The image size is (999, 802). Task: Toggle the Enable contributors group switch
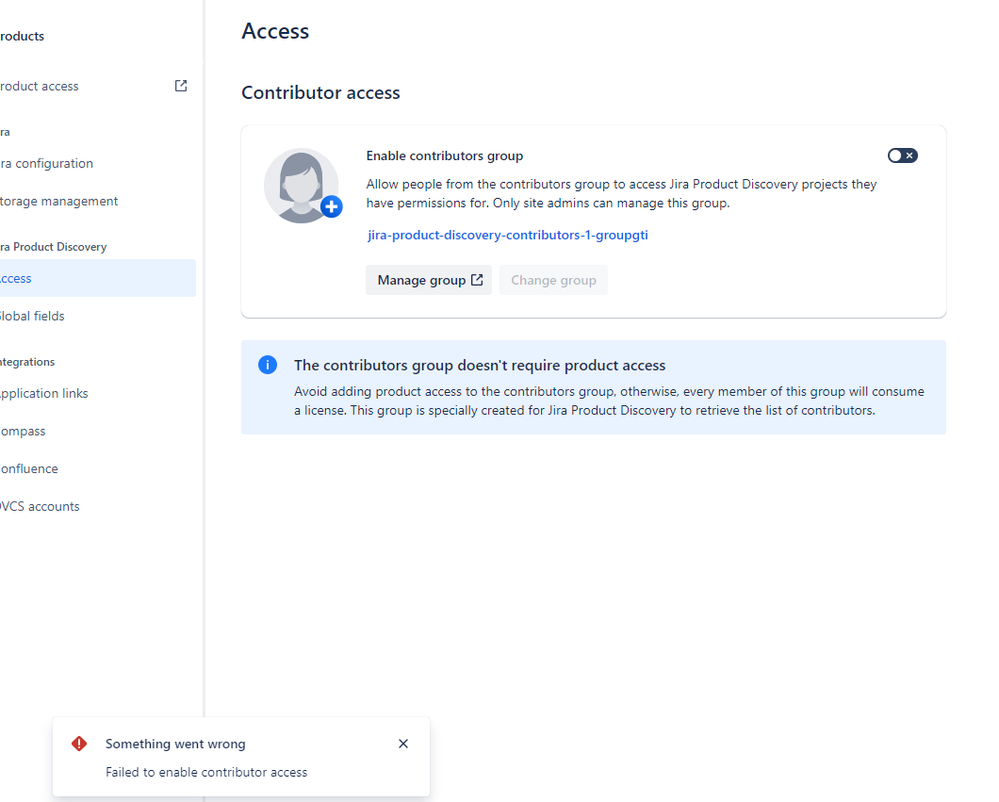point(902,155)
